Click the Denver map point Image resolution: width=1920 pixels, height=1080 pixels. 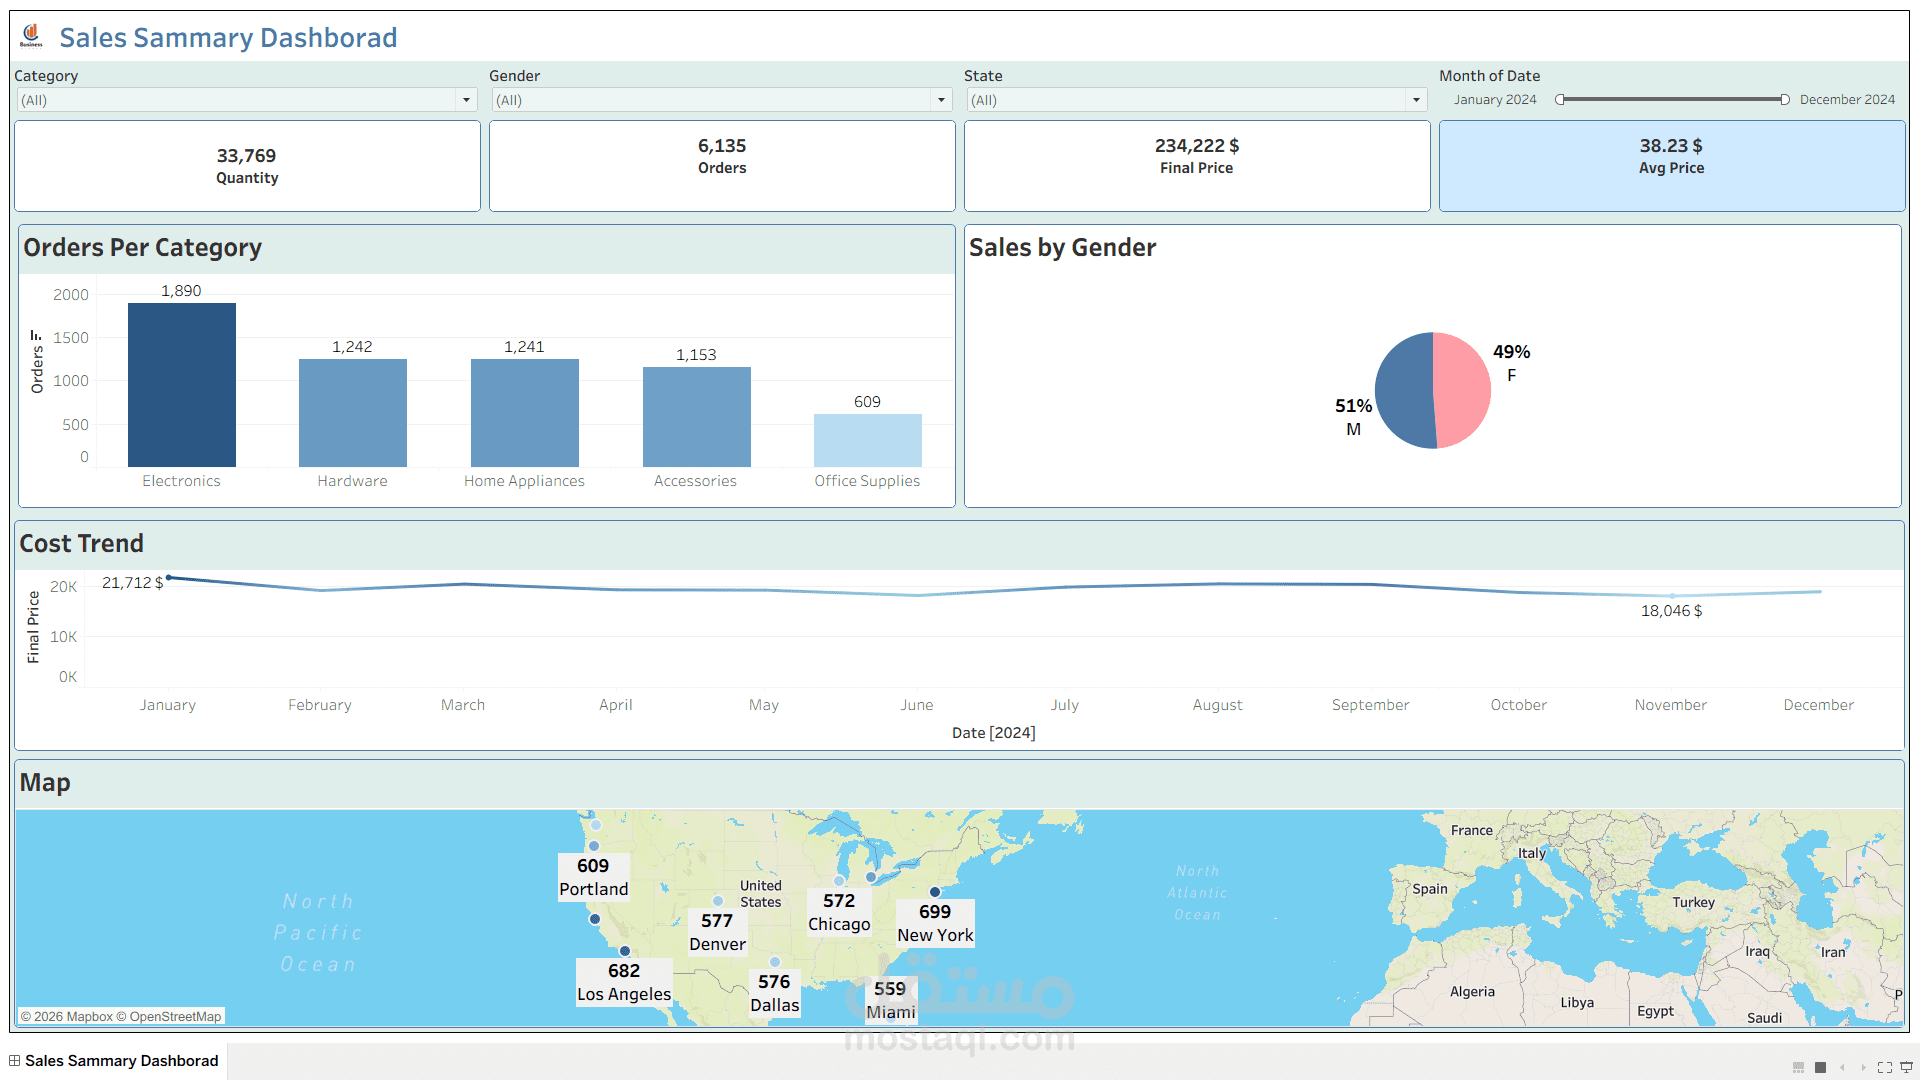tap(718, 901)
